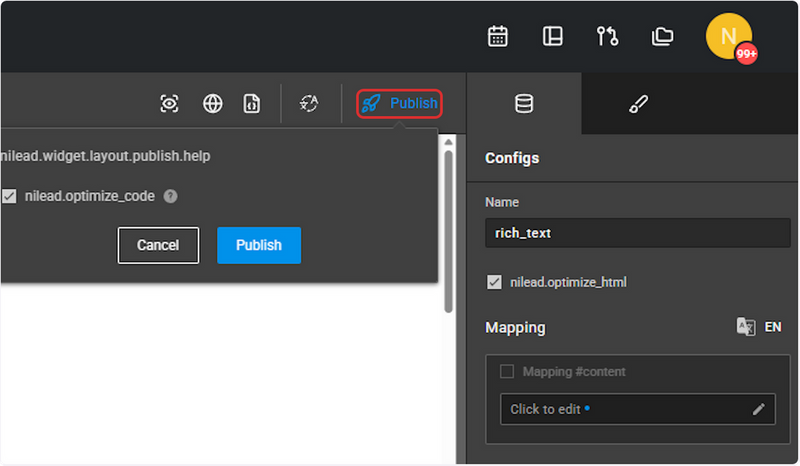Open the calendar icon in top bar

click(497, 36)
